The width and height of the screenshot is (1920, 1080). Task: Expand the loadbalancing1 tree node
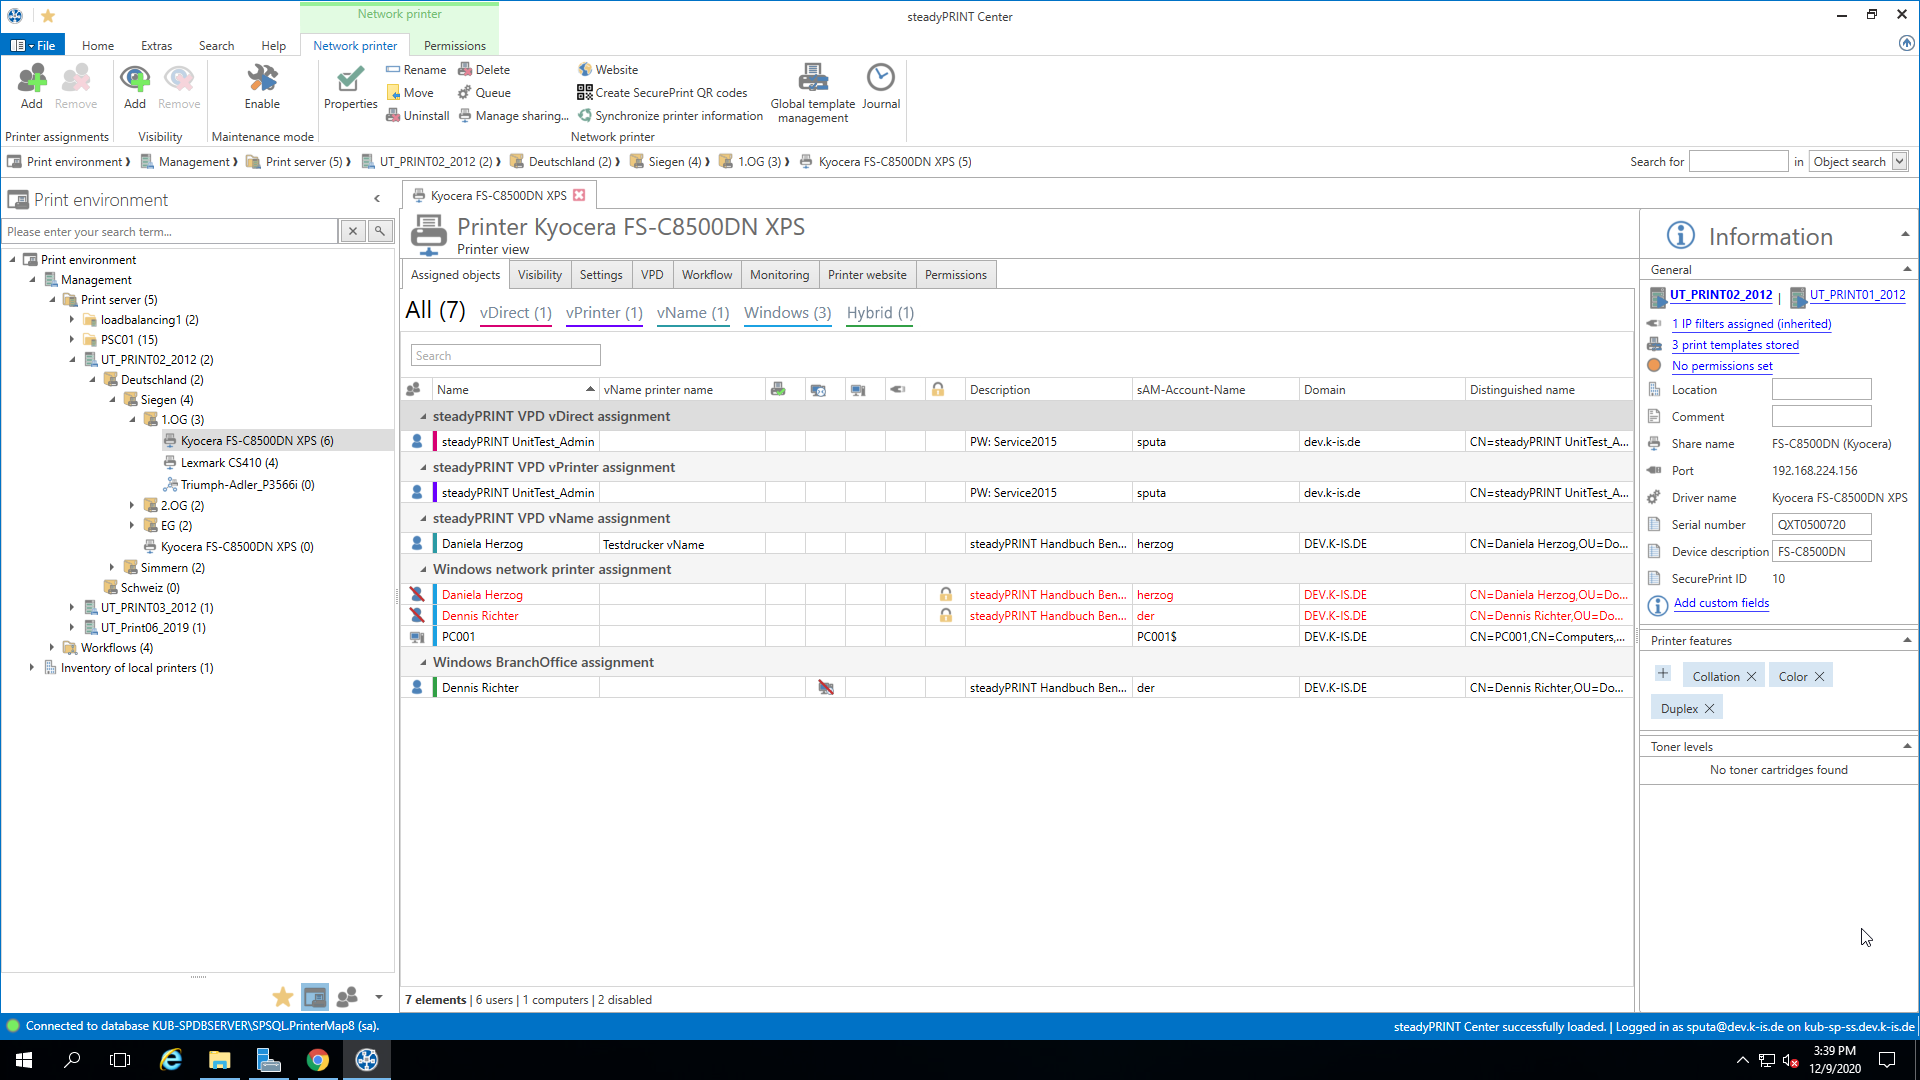point(72,320)
